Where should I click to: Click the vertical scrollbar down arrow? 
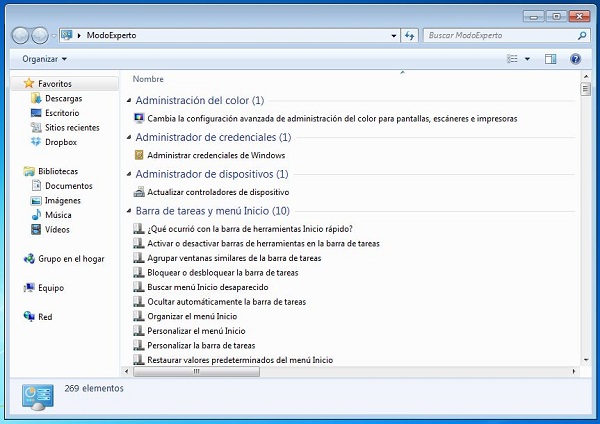(x=585, y=359)
